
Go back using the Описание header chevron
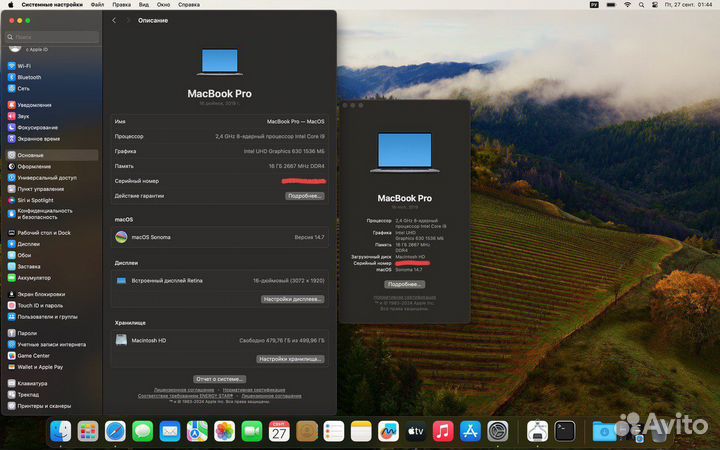pos(114,20)
